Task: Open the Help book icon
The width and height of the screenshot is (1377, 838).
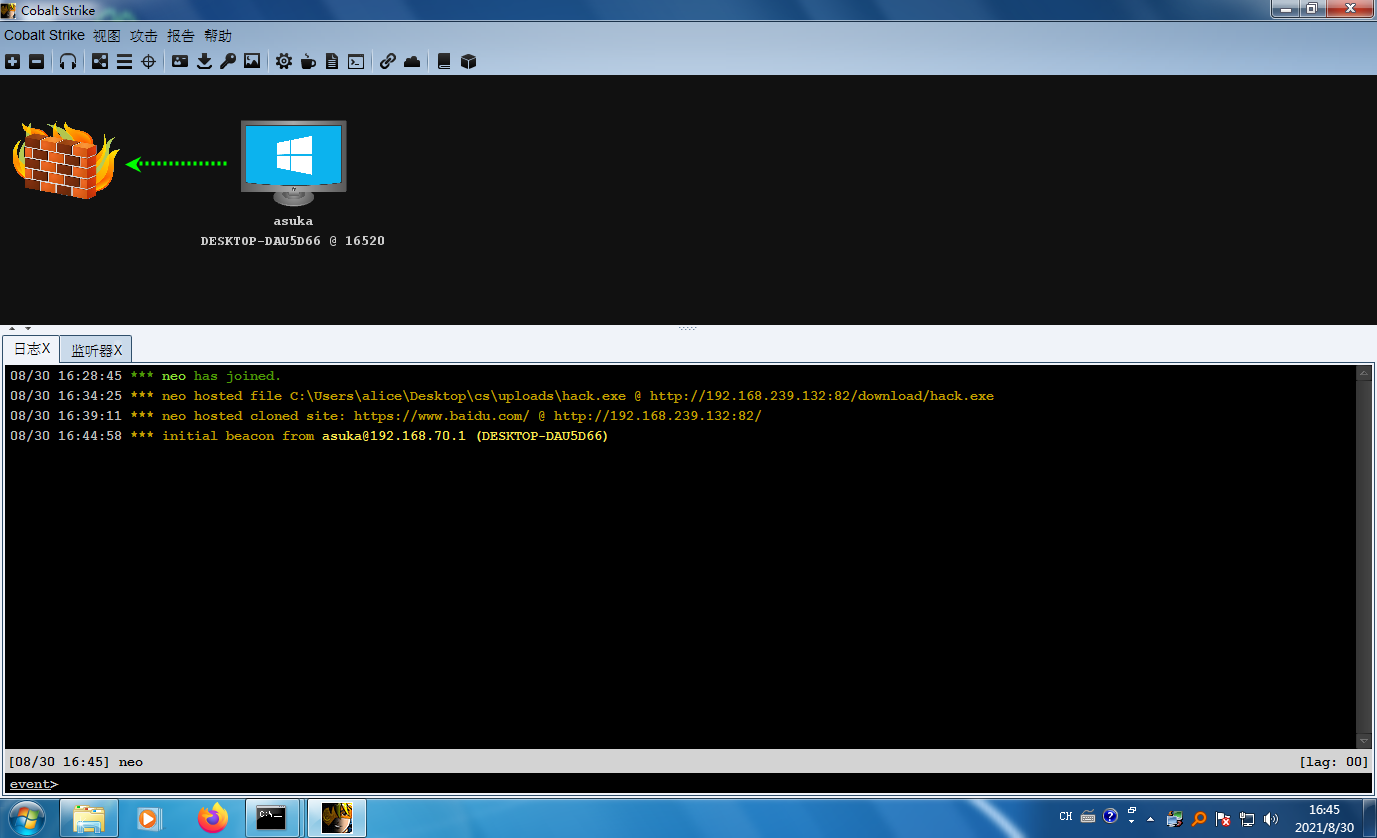Action: click(444, 61)
